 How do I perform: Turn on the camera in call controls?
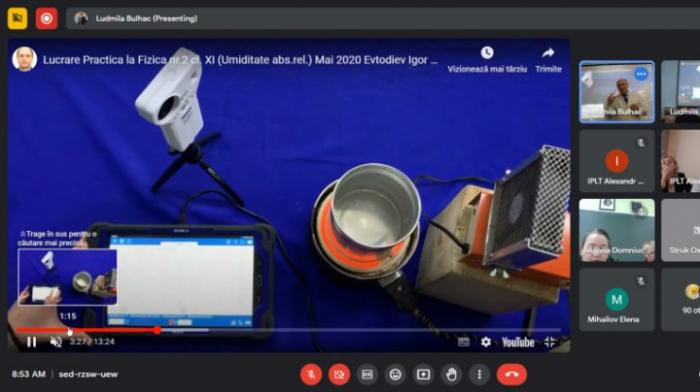coord(339,374)
